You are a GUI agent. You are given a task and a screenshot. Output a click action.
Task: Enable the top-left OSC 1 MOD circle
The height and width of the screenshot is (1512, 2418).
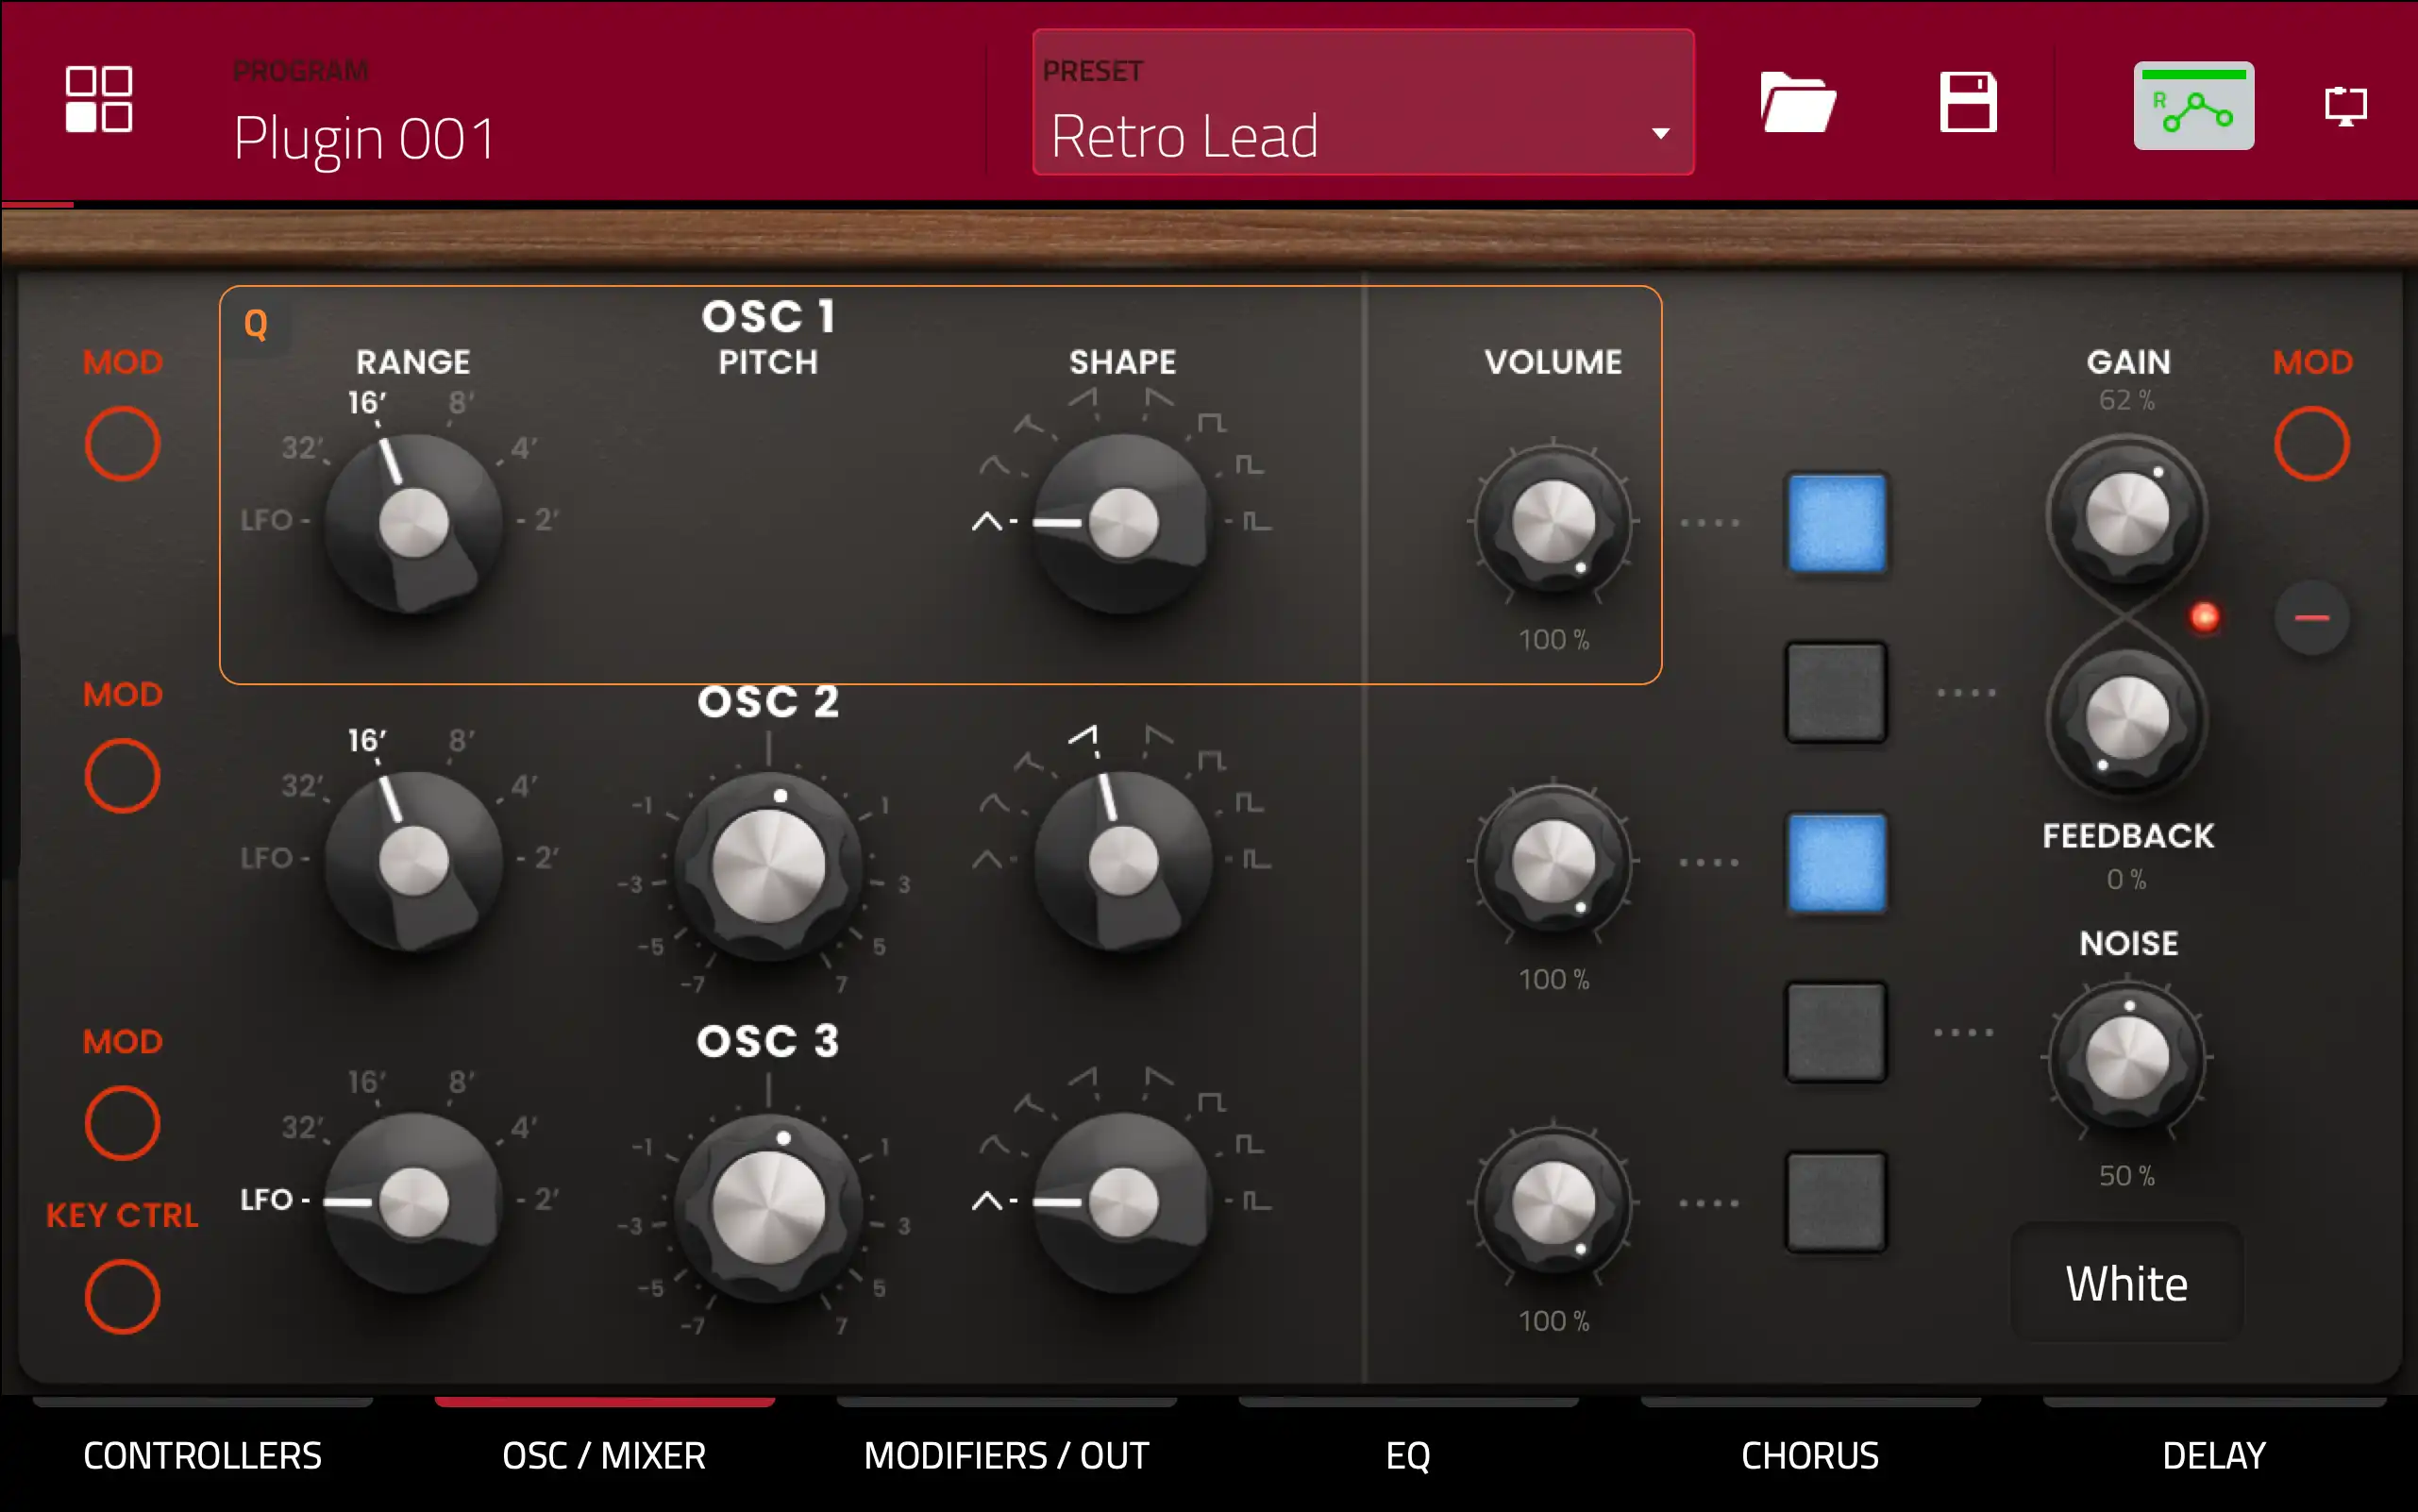click(122, 443)
